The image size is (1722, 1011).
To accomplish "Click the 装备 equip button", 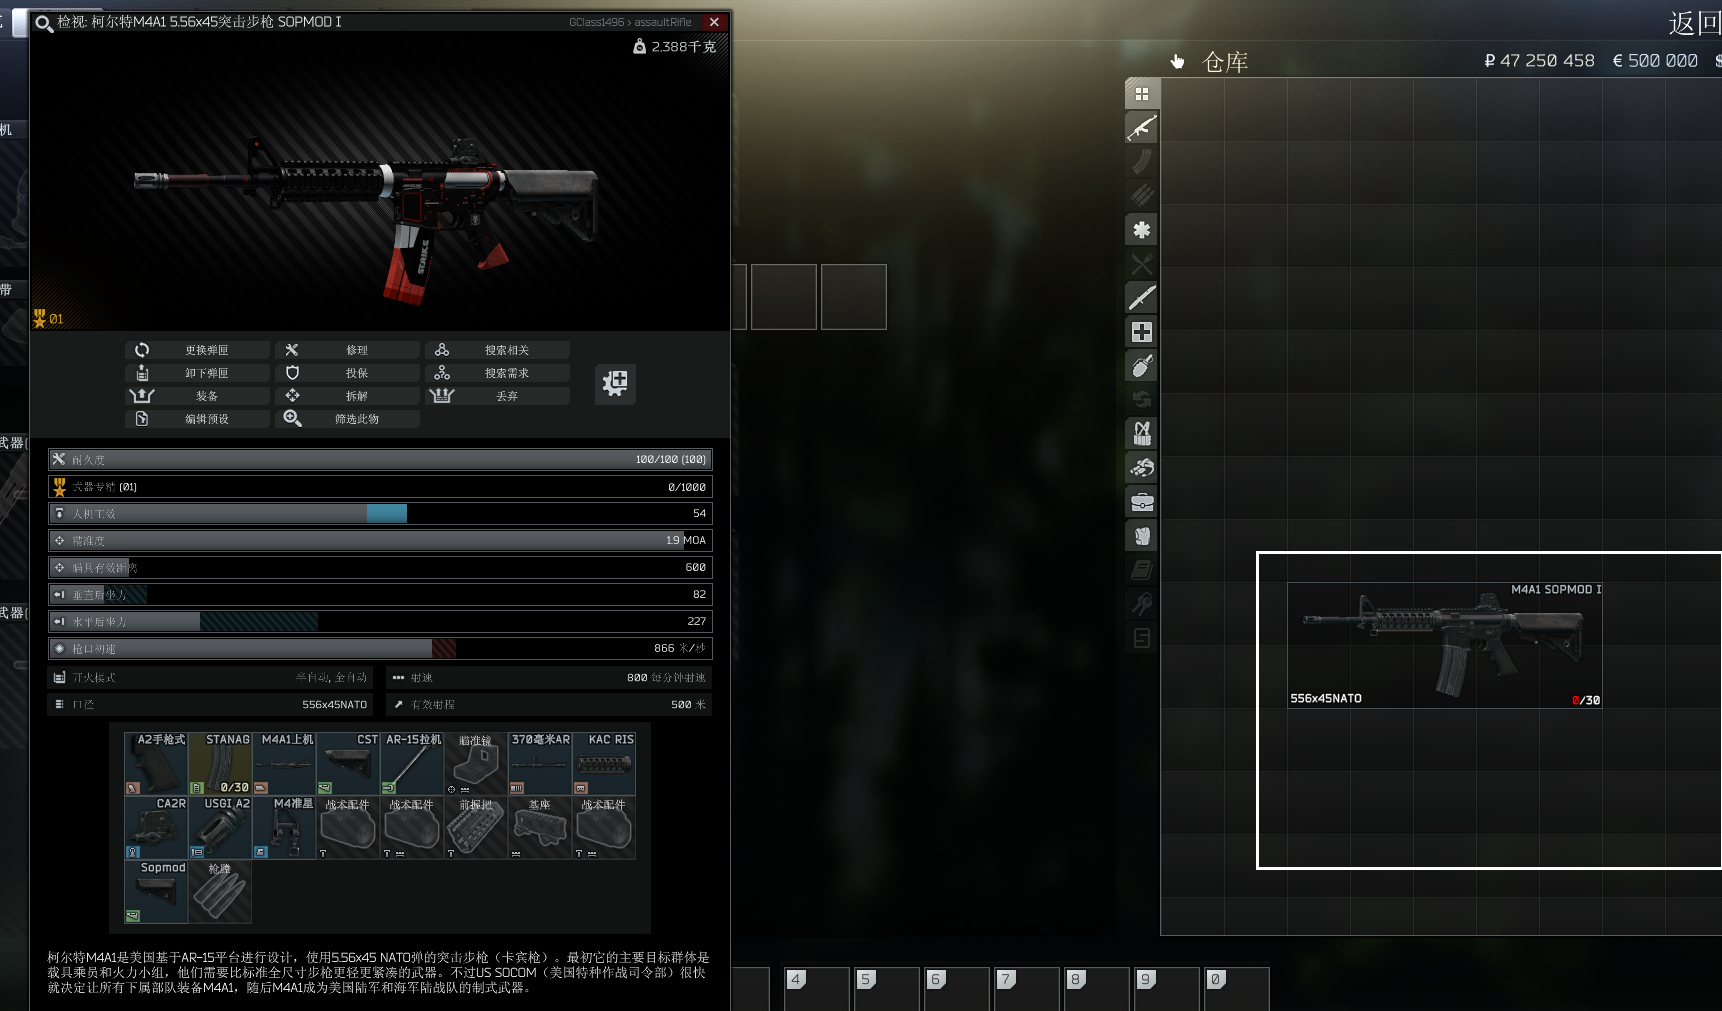I will point(197,396).
